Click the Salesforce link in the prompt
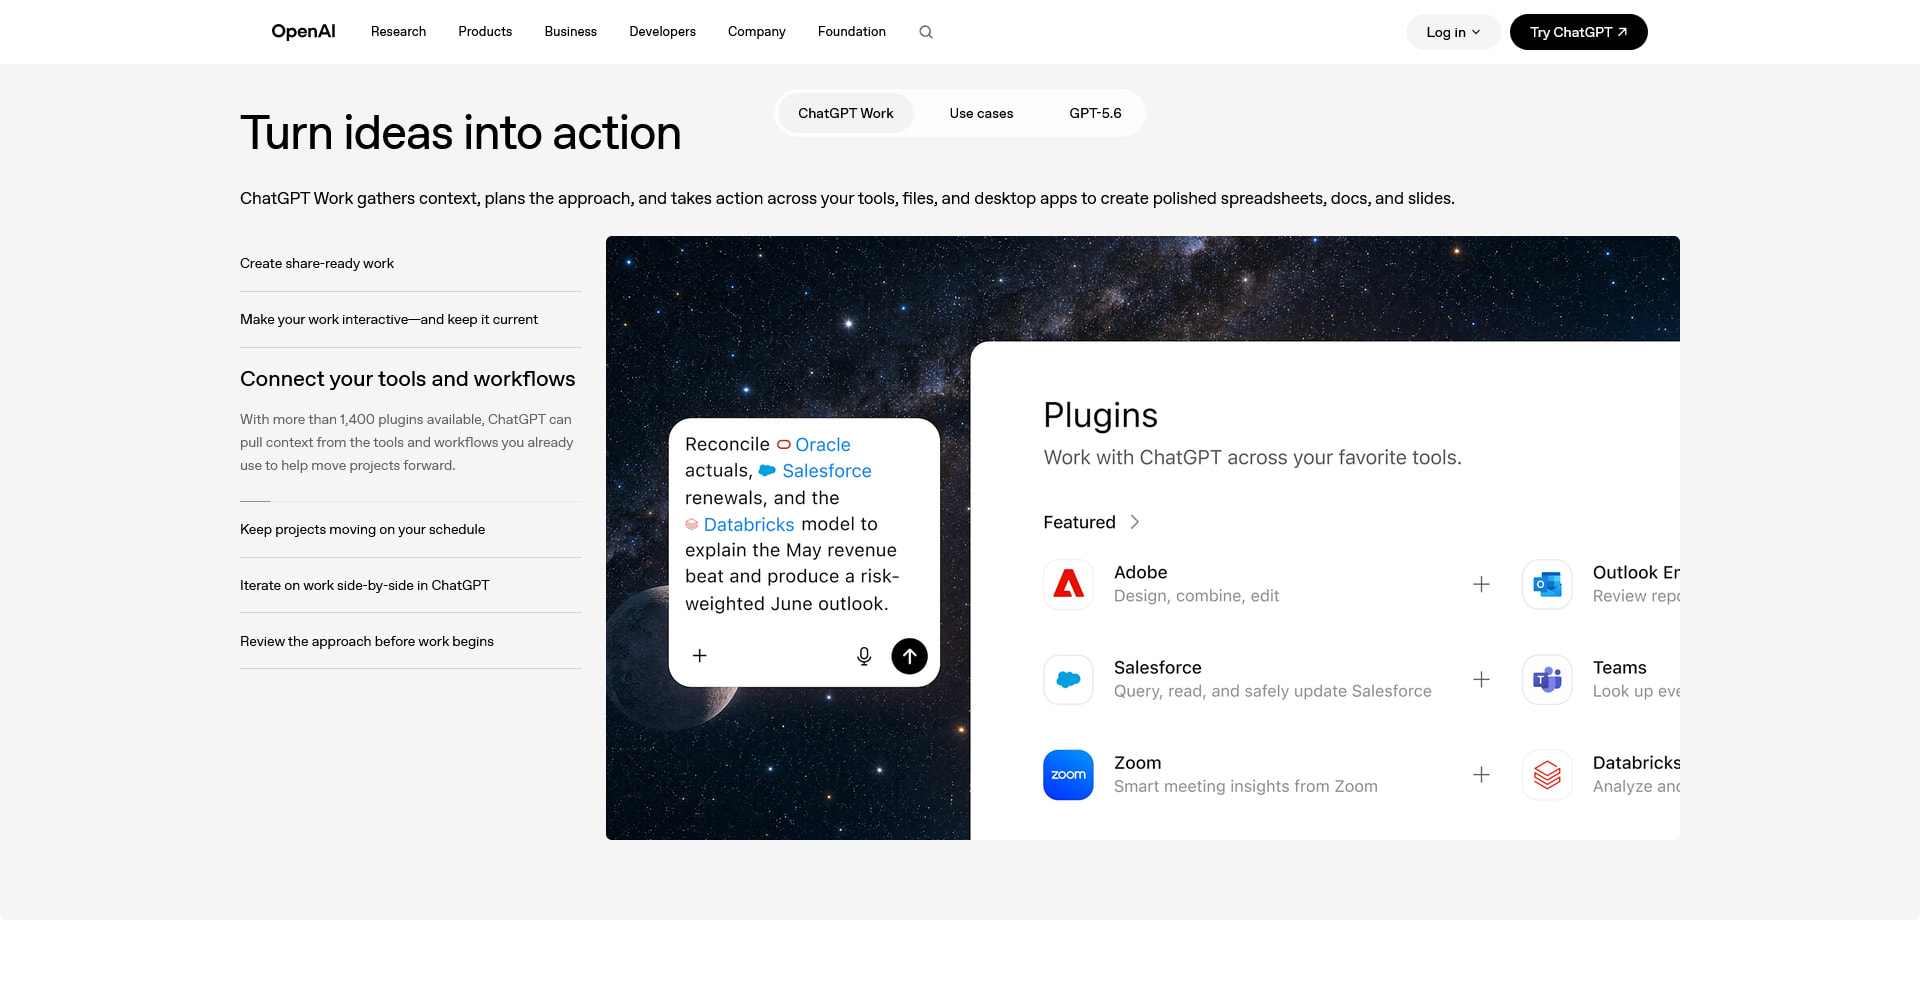Screen dimensions: 1920x995 pos(827,471)
